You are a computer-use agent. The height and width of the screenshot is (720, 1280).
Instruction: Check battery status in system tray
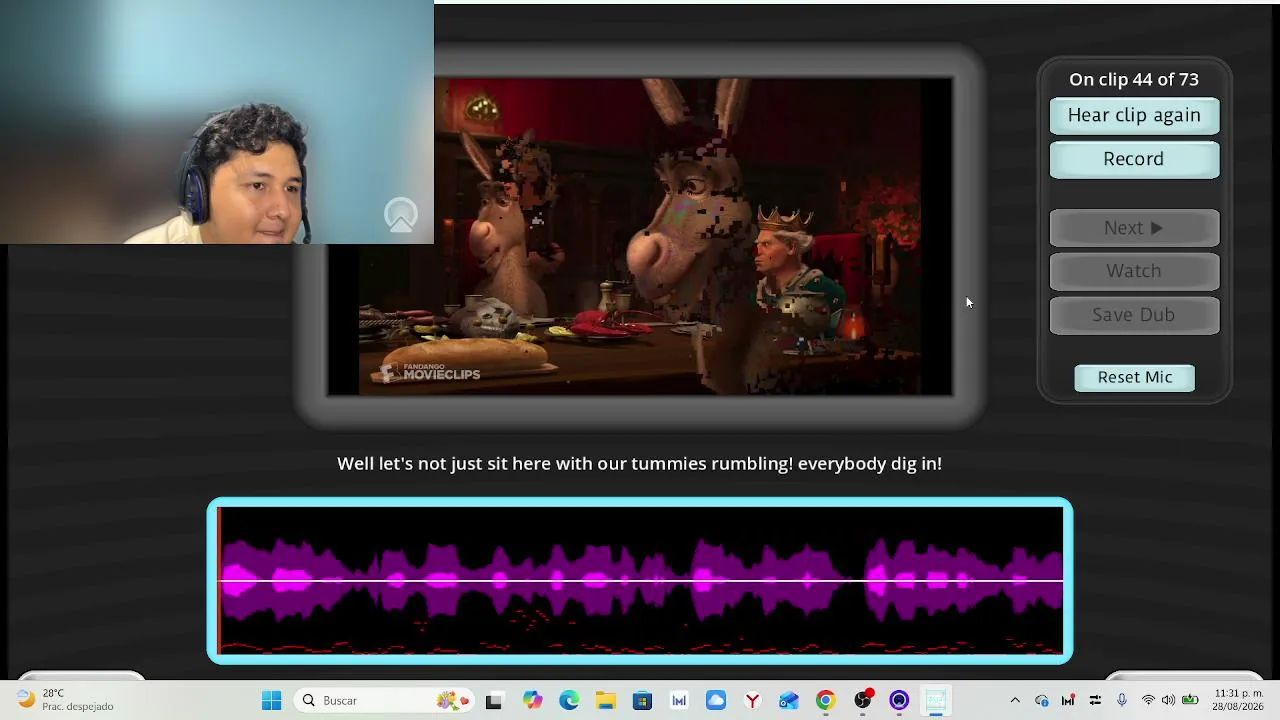click(x=1190, y=701)
